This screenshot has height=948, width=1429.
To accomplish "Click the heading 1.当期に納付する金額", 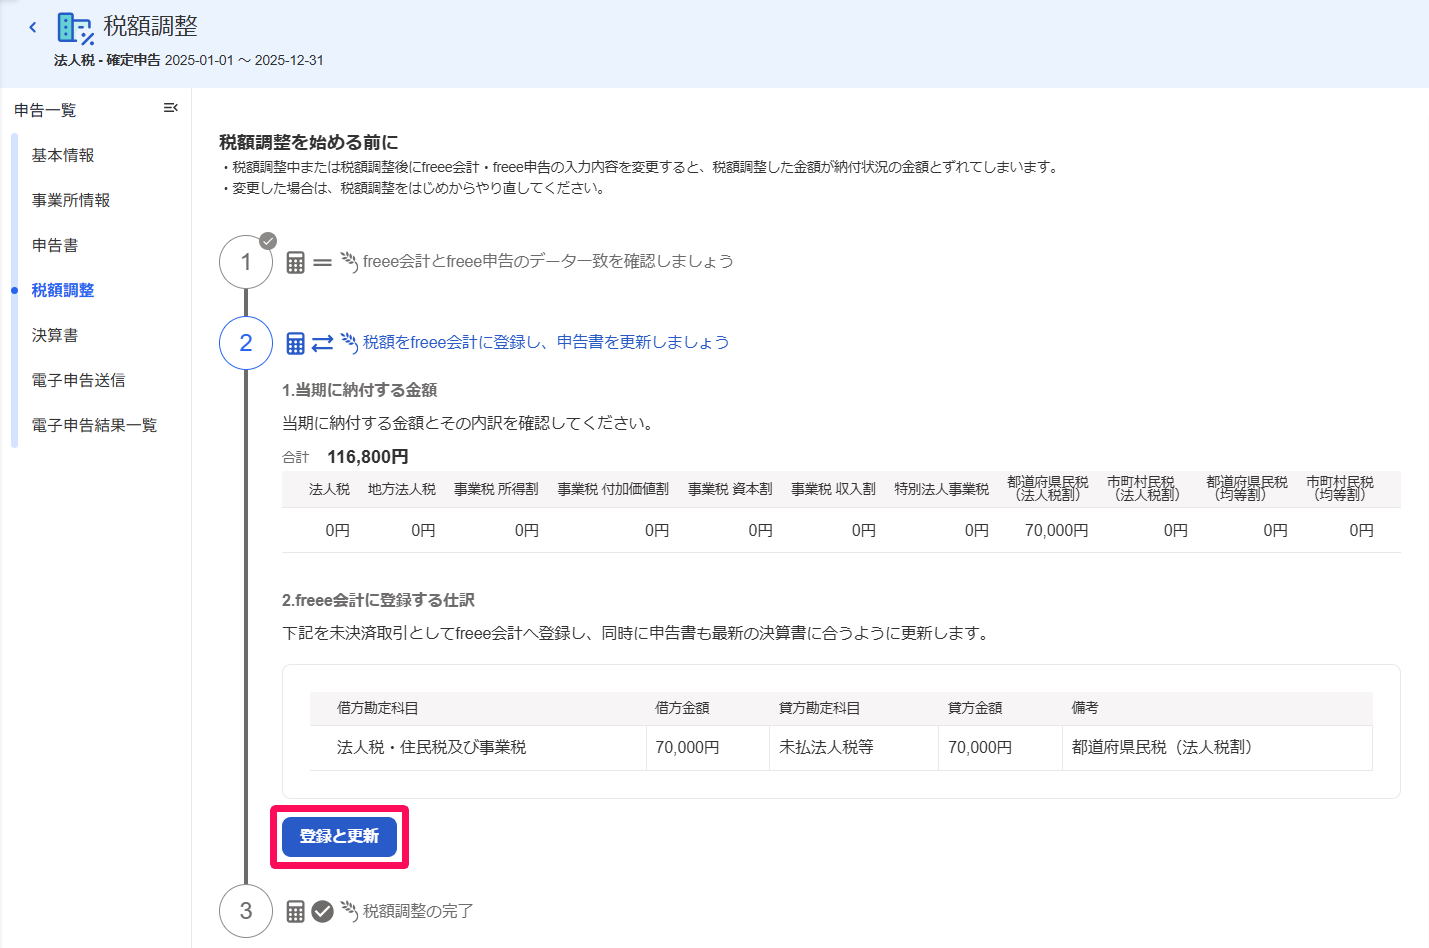I will coord(360,390).
